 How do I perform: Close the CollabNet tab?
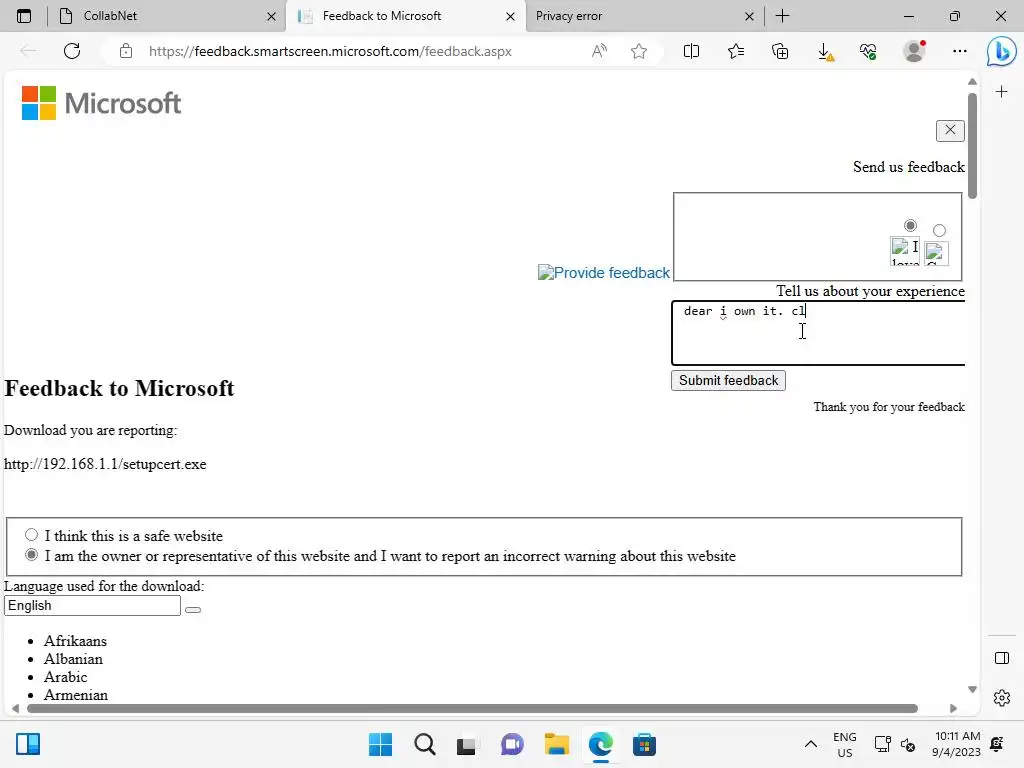(x=272, y=16)
